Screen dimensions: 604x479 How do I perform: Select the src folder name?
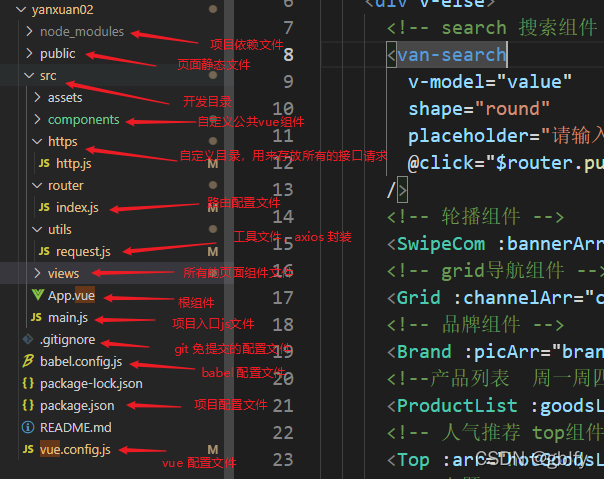48,76
